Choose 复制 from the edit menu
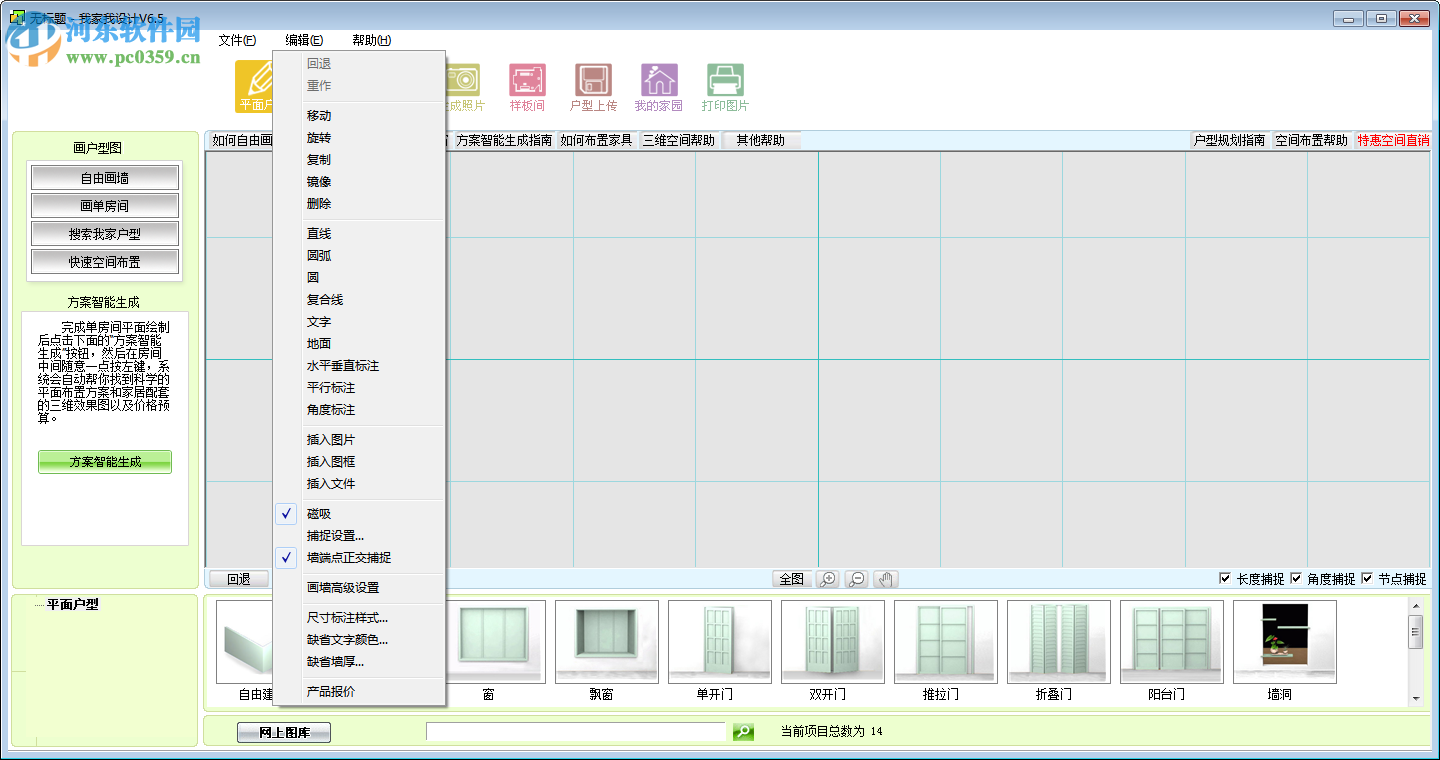This screenshot has height=760, width=1440. 360,160
